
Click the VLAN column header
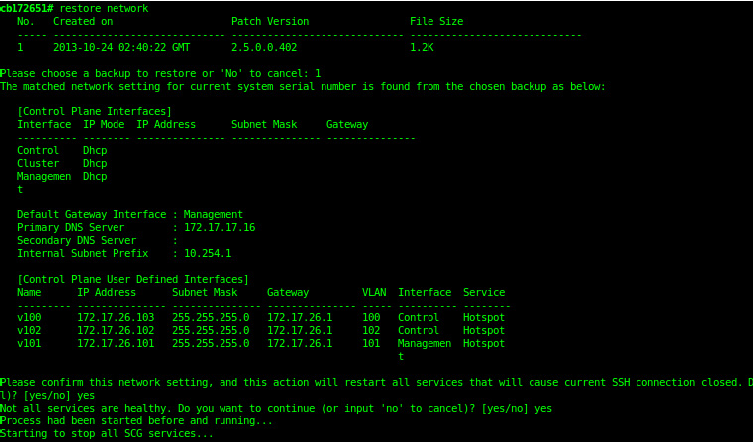click(374, 292)
